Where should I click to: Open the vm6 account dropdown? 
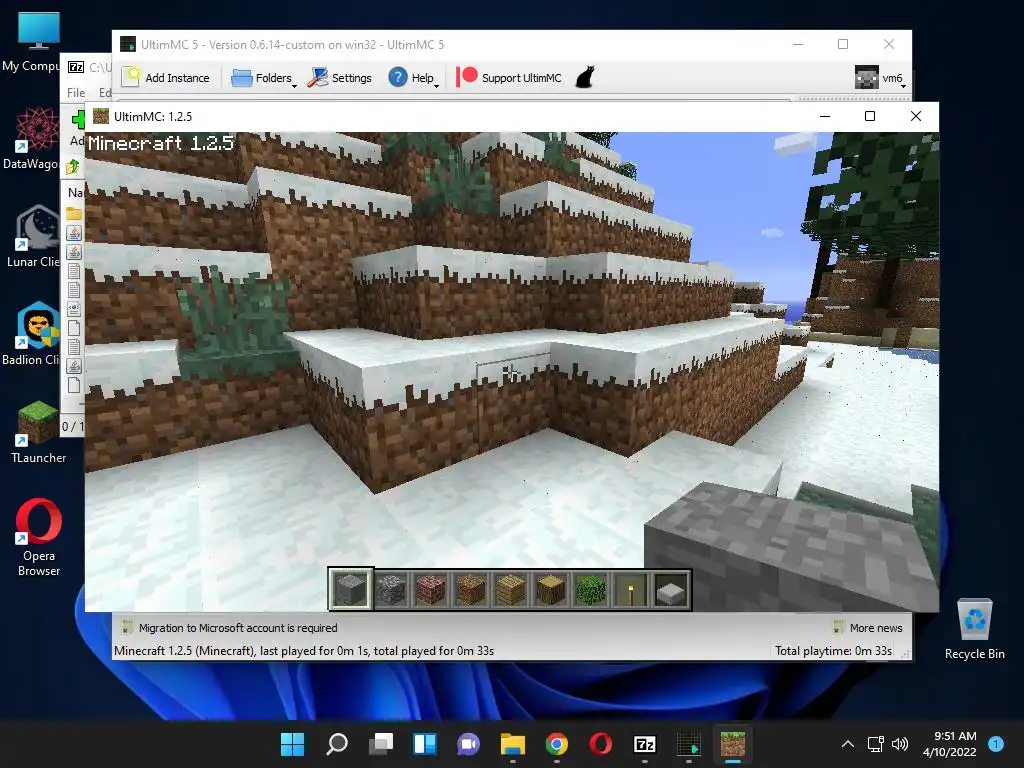click(x=880, y=78)
